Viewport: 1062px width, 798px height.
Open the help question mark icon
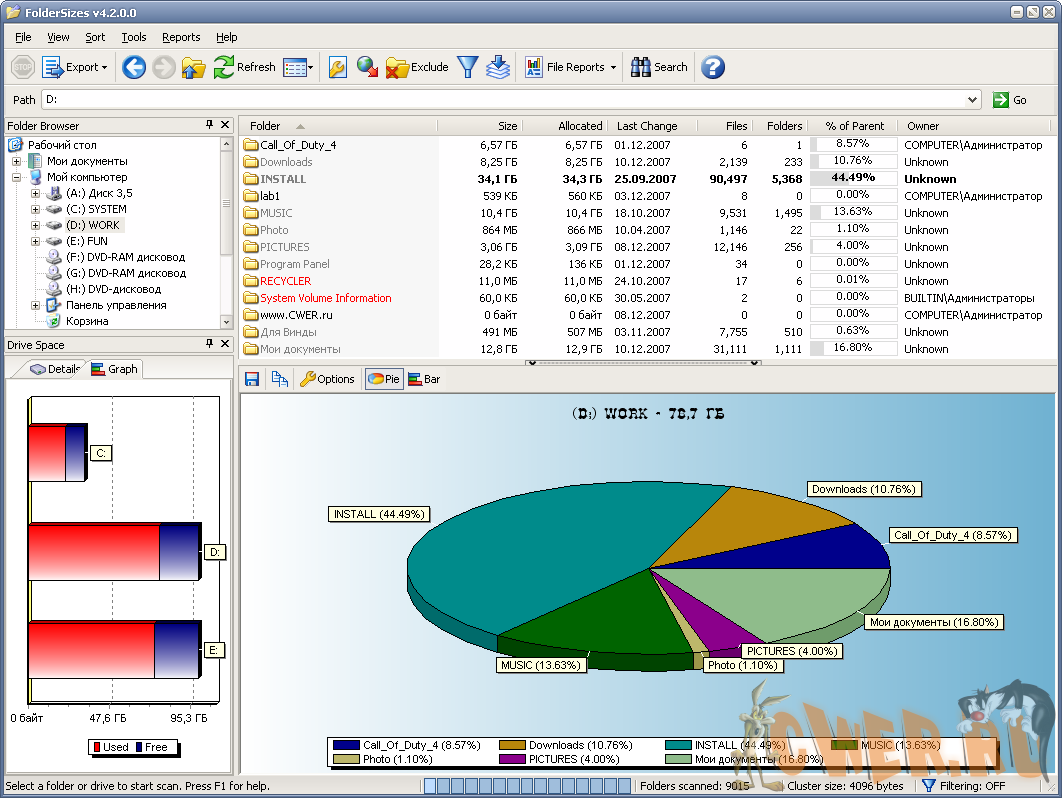click(x=712, y=67)
